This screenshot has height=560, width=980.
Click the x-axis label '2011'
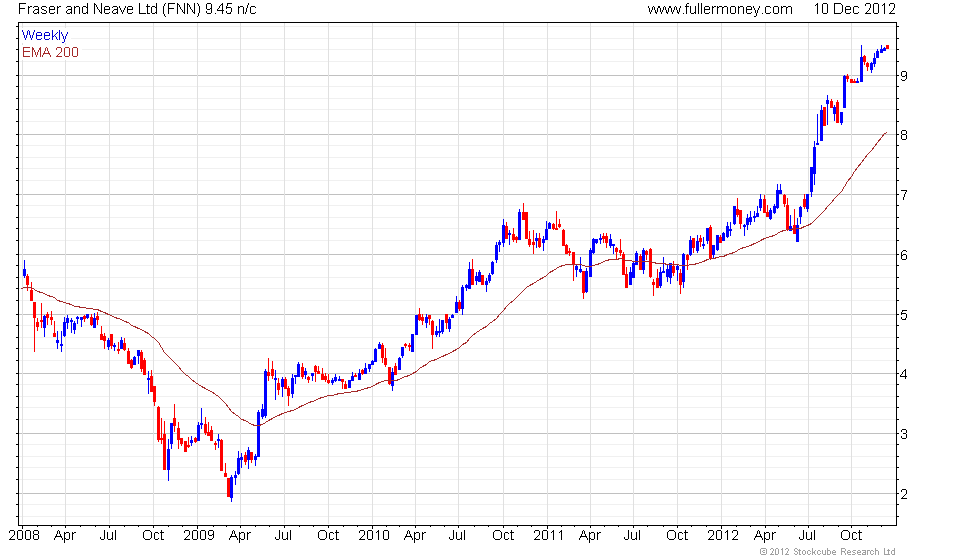(x=548, y=536)
